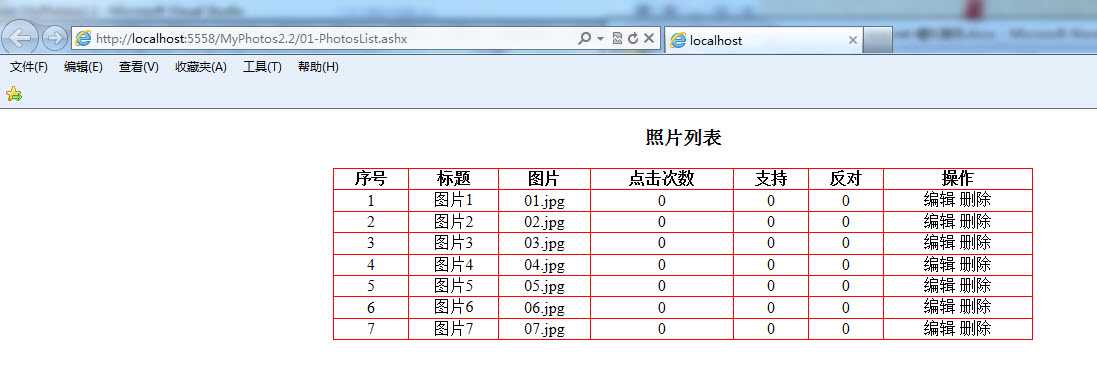Click the page icon beside the URL
Viewport: 1097px width, 366px height.
click(x=83, y=38)
